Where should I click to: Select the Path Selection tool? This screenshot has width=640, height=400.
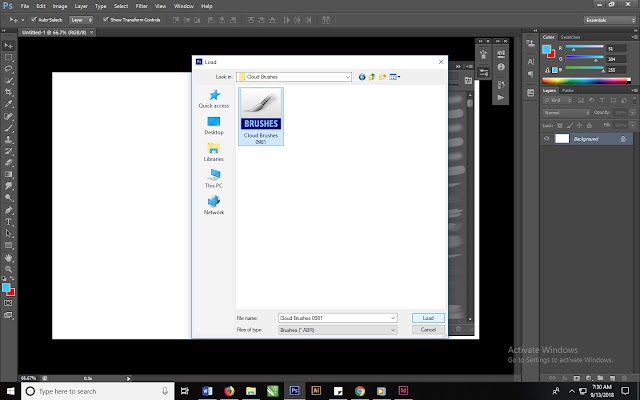pos(9,233)
